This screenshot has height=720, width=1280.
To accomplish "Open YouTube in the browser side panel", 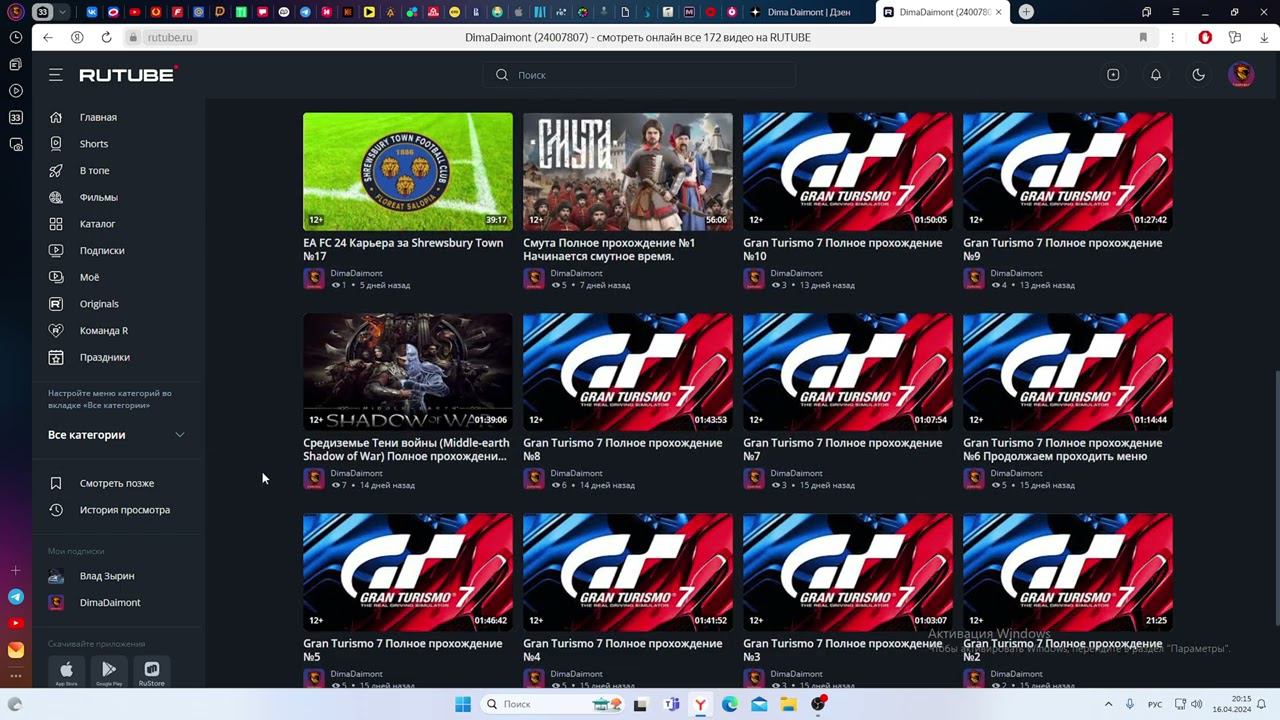I will coord(16,623).
